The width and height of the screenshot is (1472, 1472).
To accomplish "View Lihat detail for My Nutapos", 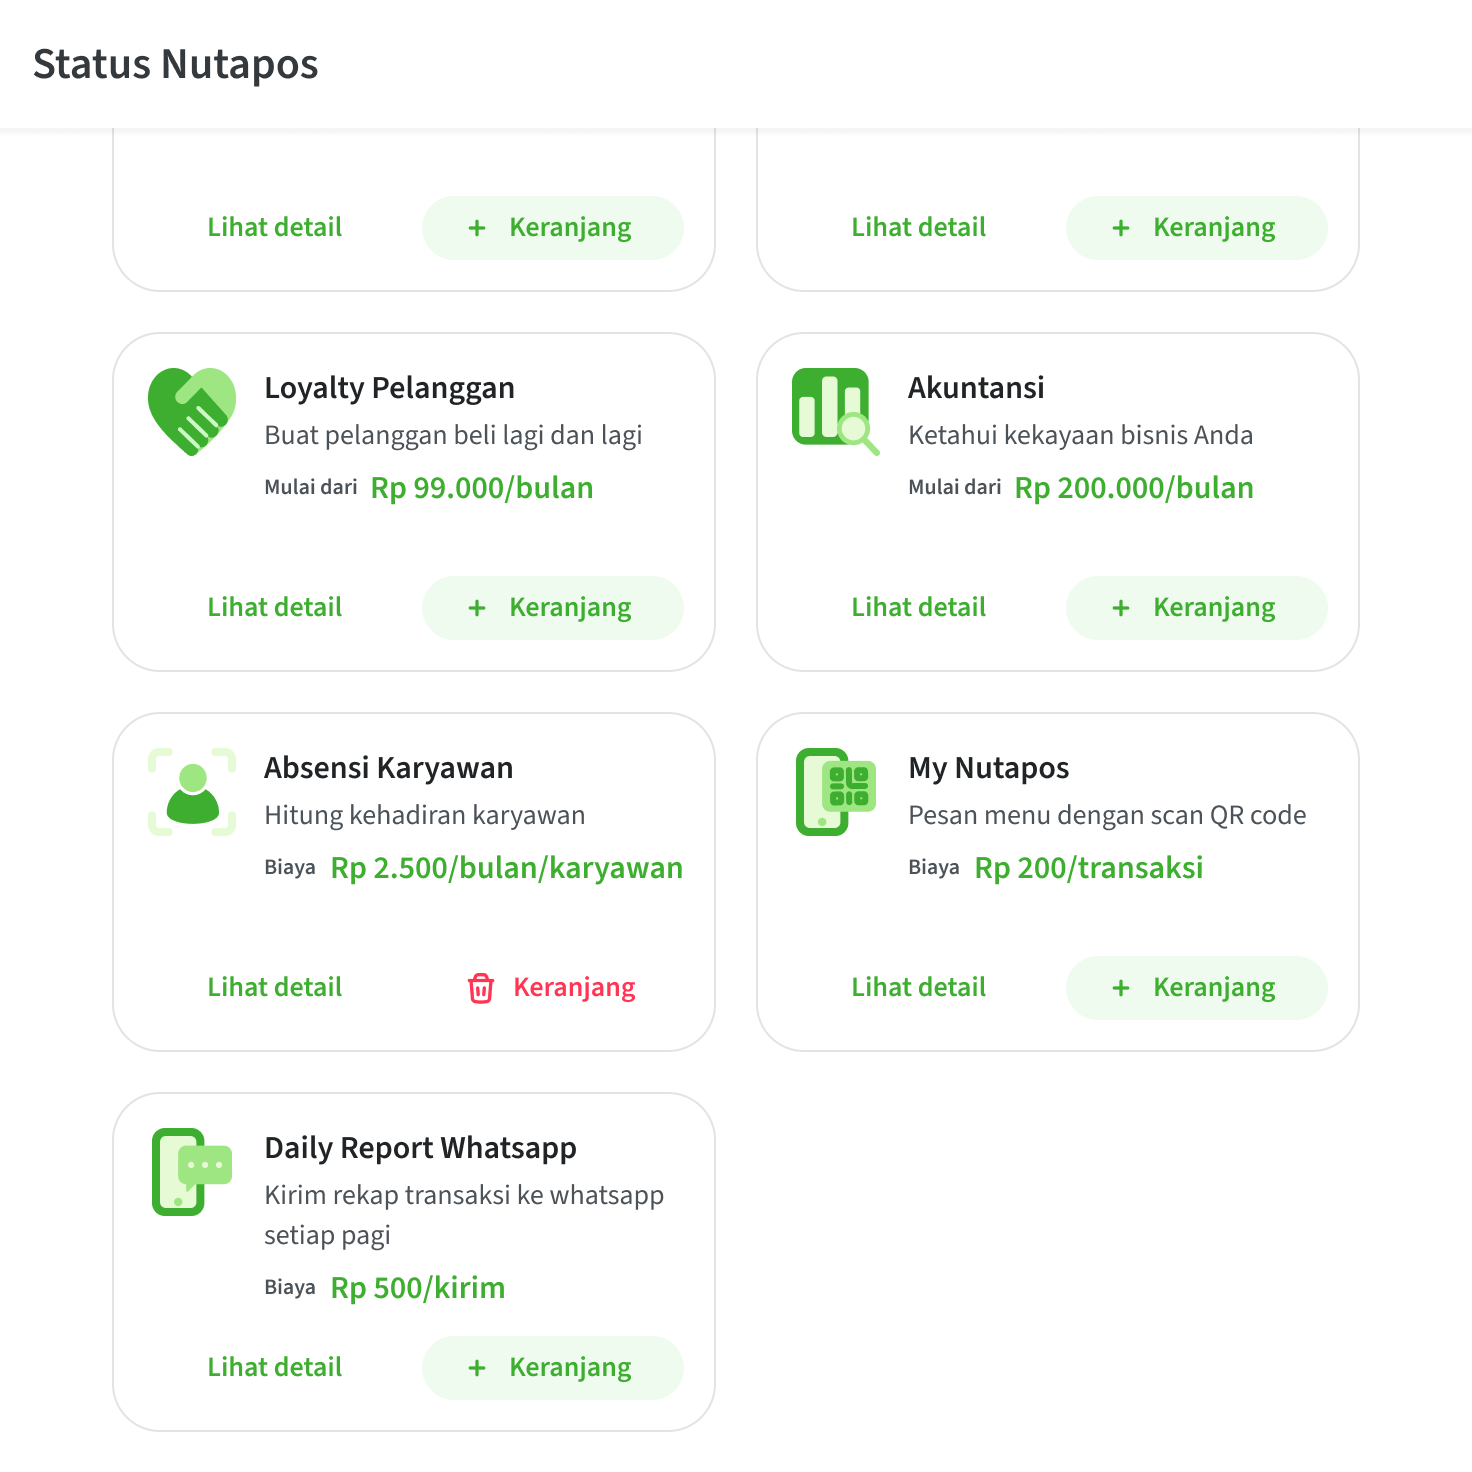I will pos(919,988).
